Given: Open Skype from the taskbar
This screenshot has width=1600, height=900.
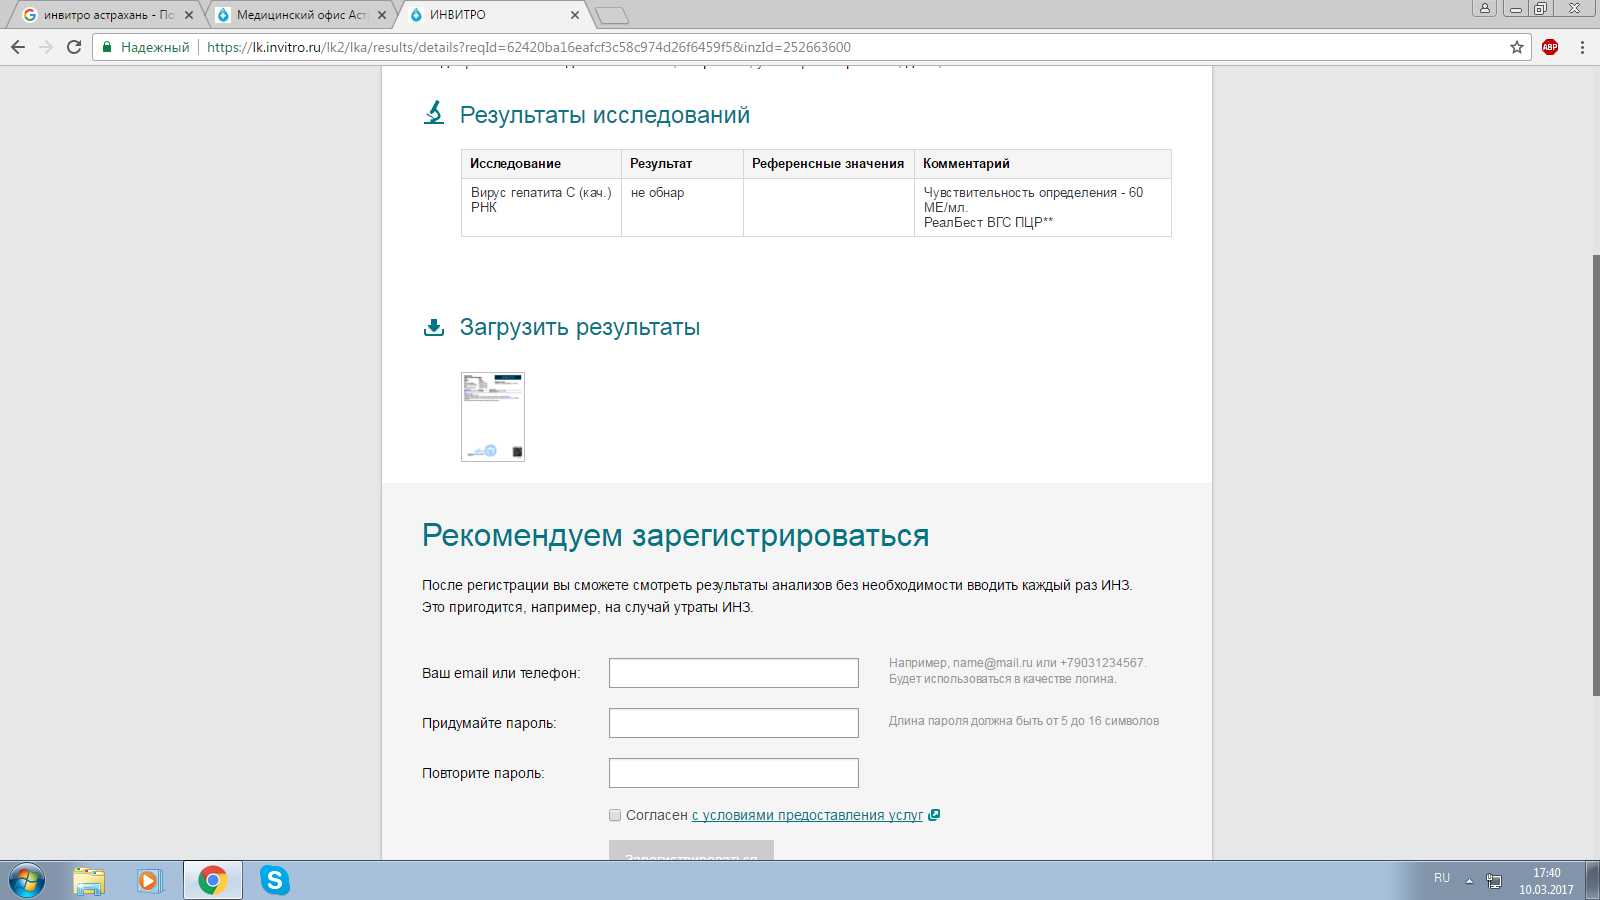Looking at the screenshot, I should 274,880.
